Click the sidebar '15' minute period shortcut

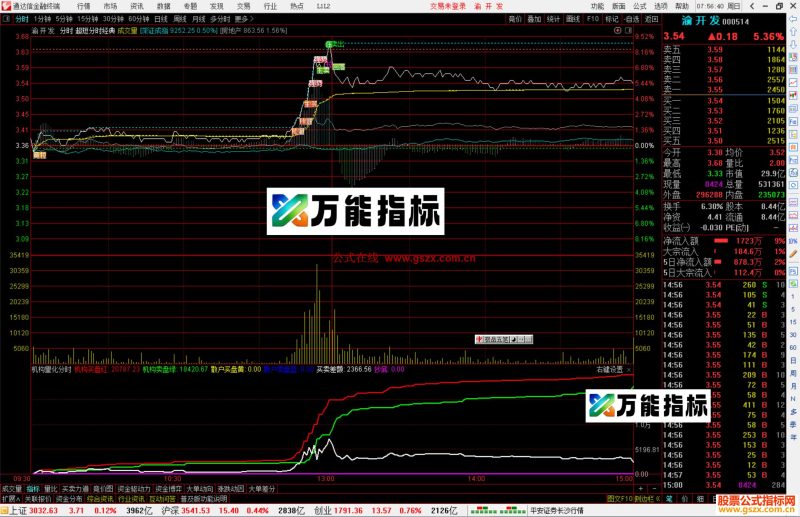pos(793,322)
